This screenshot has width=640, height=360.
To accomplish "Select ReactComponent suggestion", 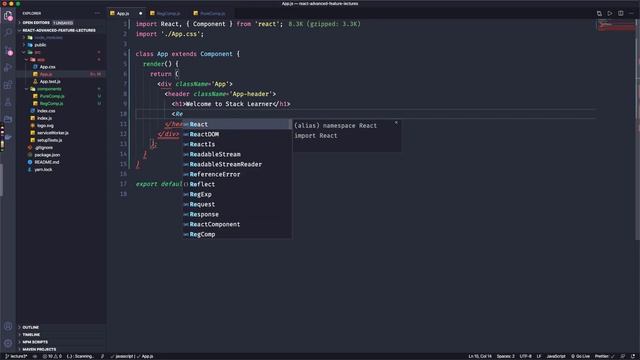I will tap(237, 224).
